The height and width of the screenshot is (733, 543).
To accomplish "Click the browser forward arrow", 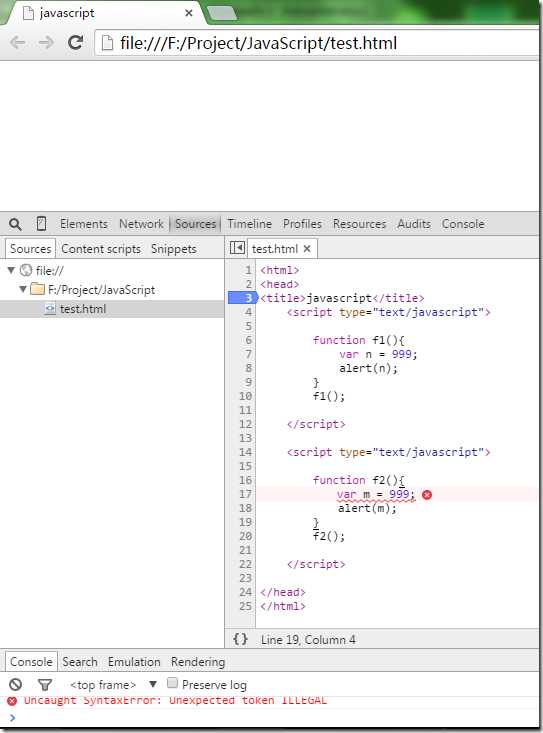I will (x=46, y=43).
